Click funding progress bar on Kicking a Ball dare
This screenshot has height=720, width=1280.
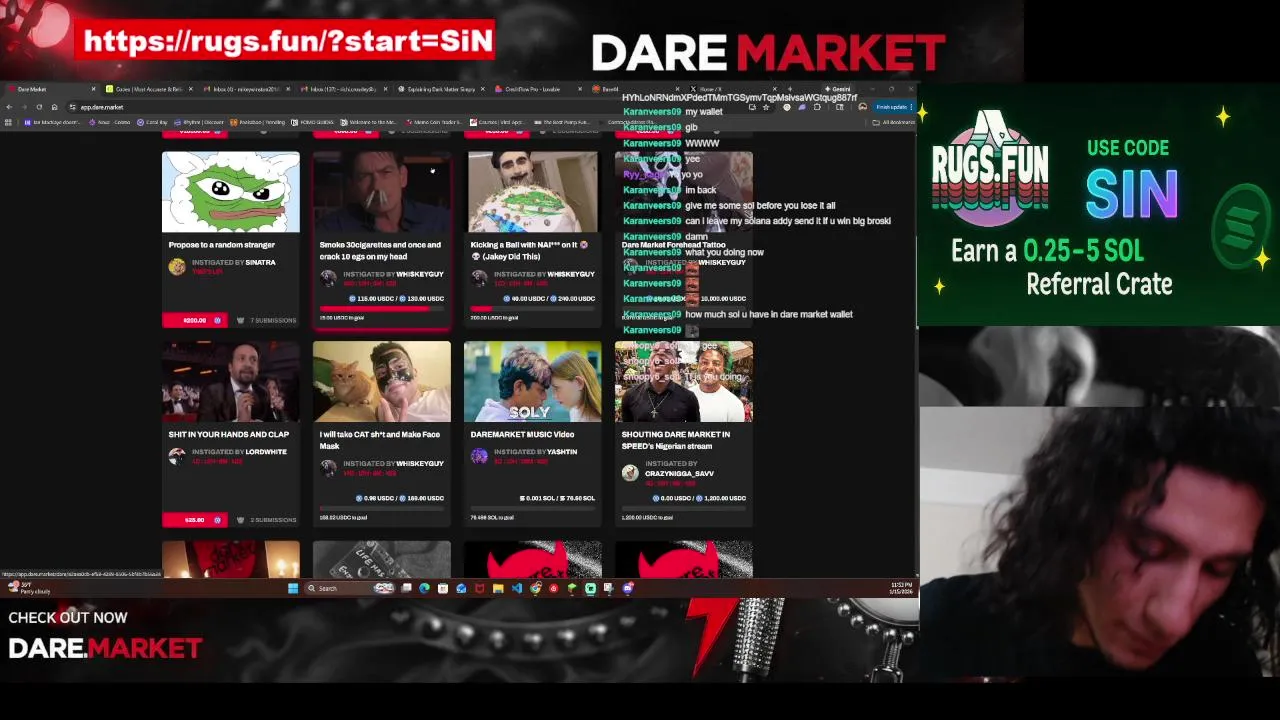pyautogui.click(x=532, y=309)
